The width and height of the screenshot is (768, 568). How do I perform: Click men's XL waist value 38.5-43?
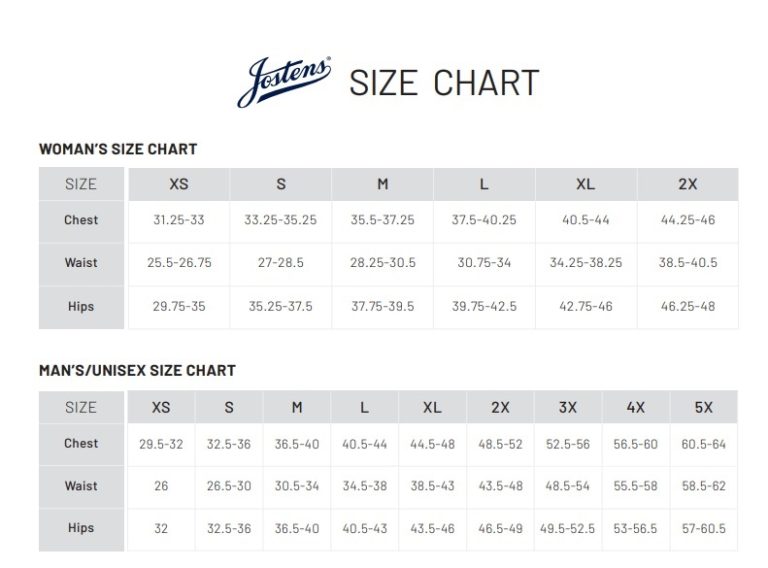[432, 486]
